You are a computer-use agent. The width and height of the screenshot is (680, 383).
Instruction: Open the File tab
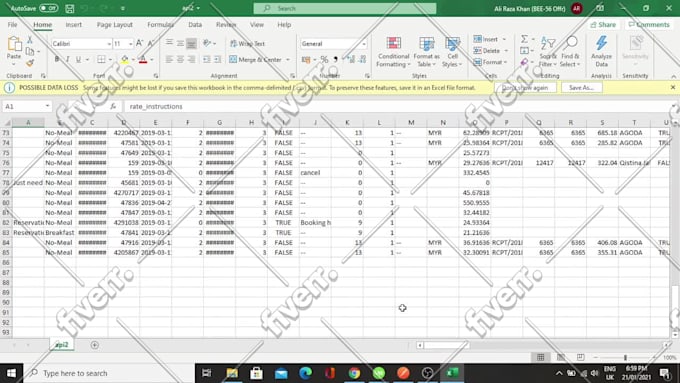13,25
